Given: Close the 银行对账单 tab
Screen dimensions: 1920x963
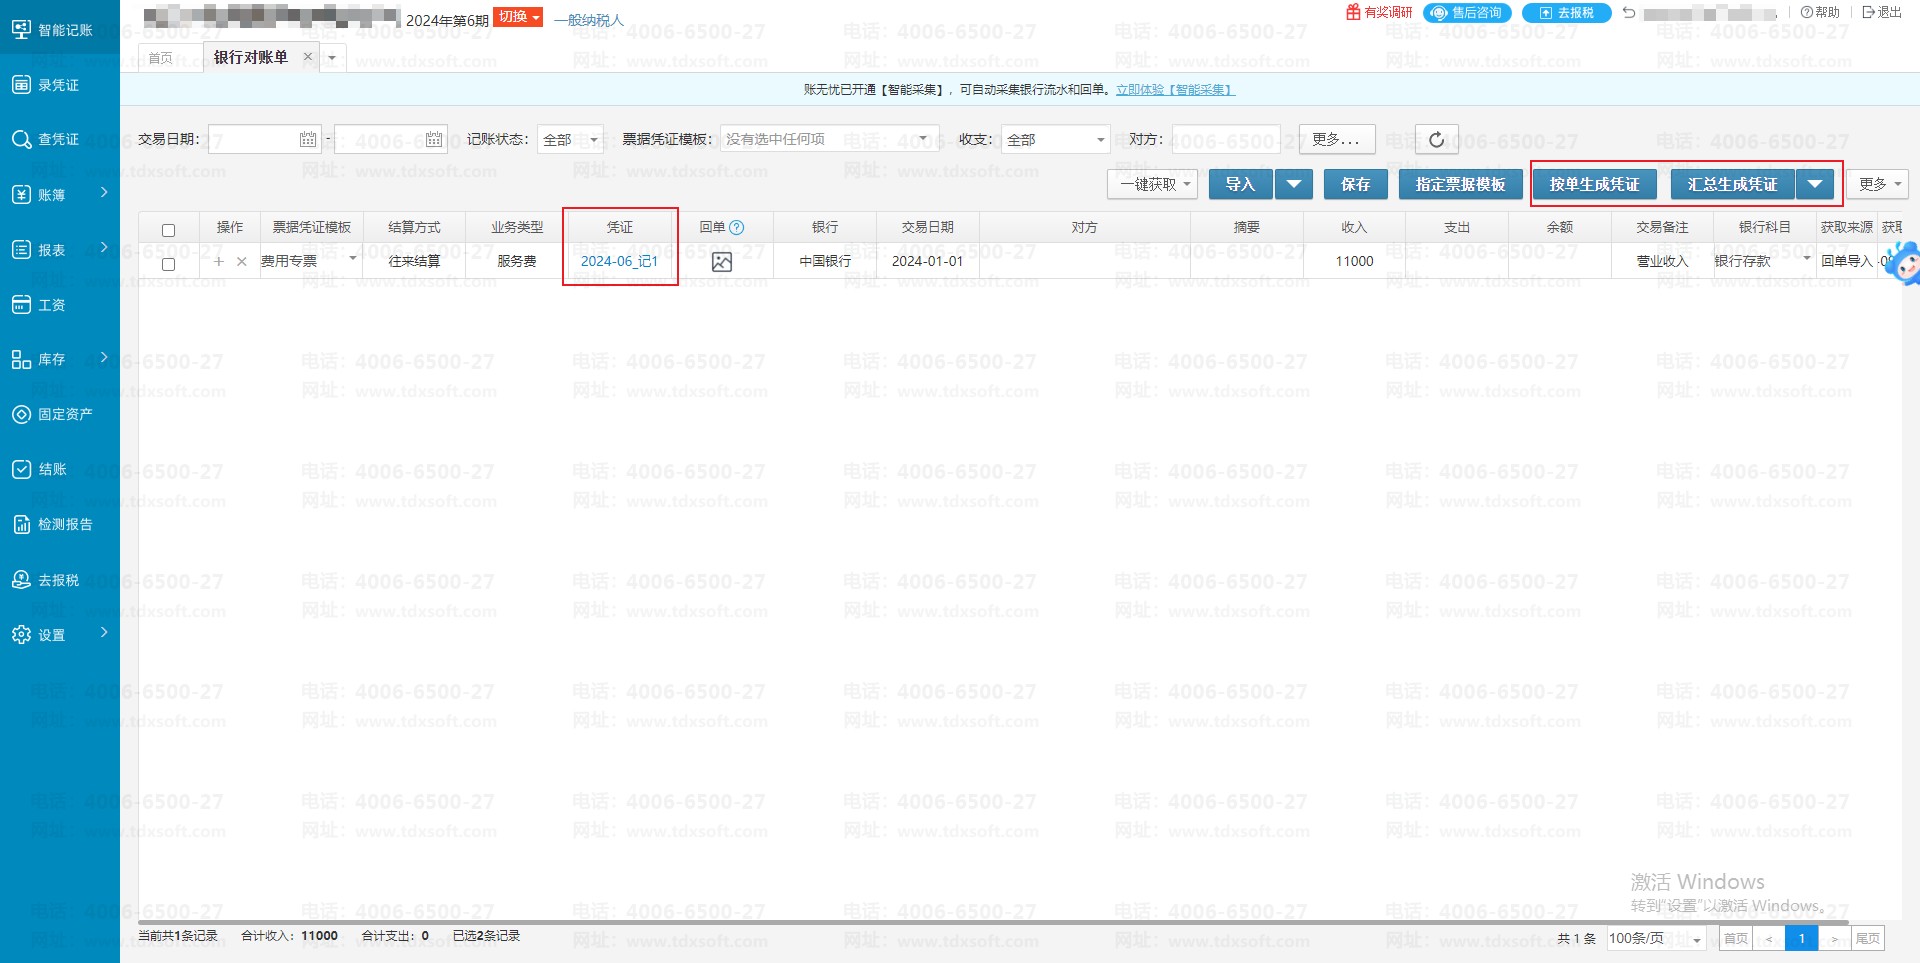Looking at the screenshot, I should [308, 57].
